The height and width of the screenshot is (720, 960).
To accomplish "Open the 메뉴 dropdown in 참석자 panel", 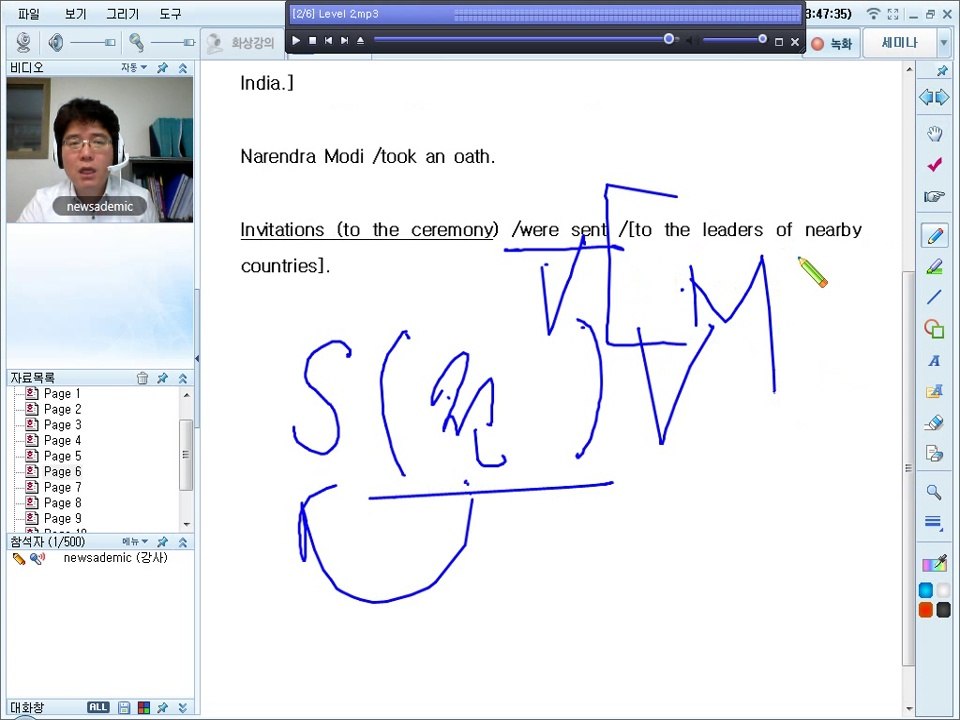I will click(x=135, y=541).
